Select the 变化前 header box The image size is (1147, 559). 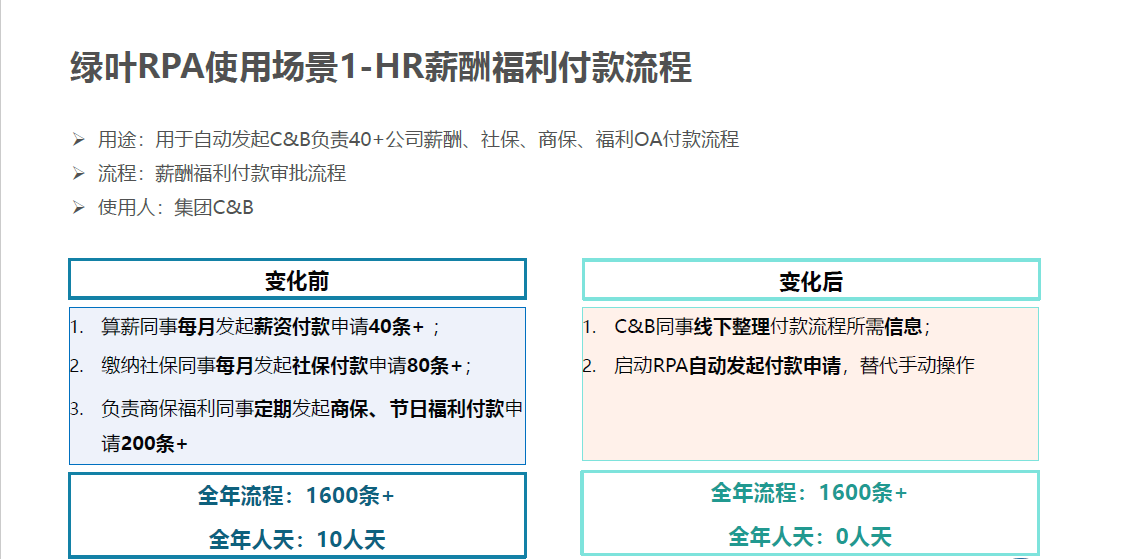pyautogui.click(x=297, y=280)
